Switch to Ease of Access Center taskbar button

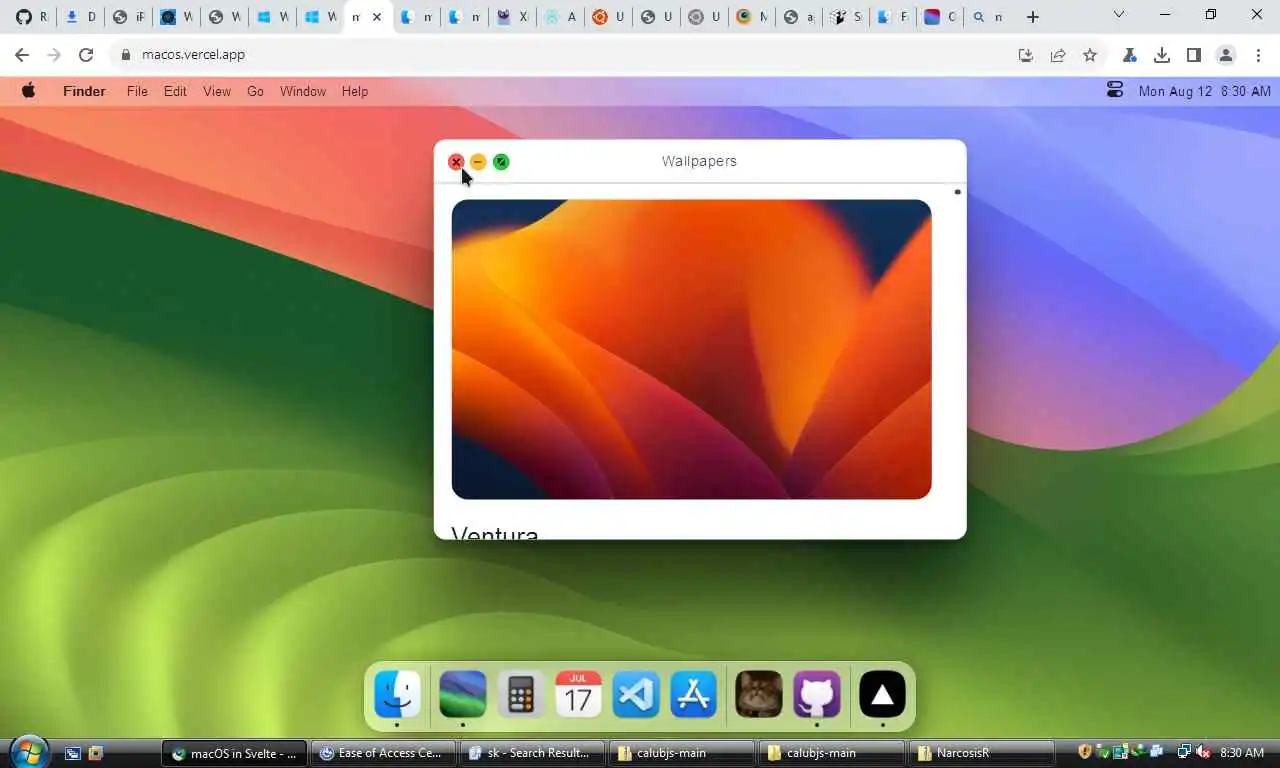tap(384, 753)
